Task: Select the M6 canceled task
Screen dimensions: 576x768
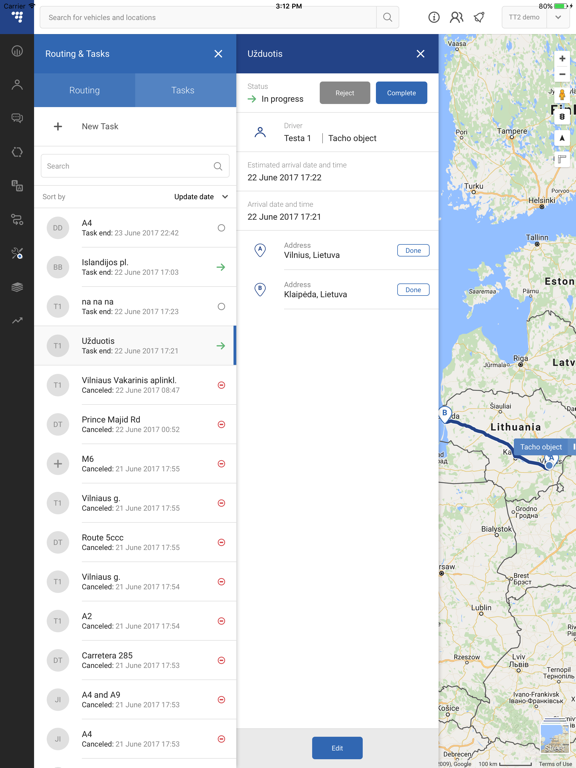Action: pyautogui.click(x=135, y=464)
